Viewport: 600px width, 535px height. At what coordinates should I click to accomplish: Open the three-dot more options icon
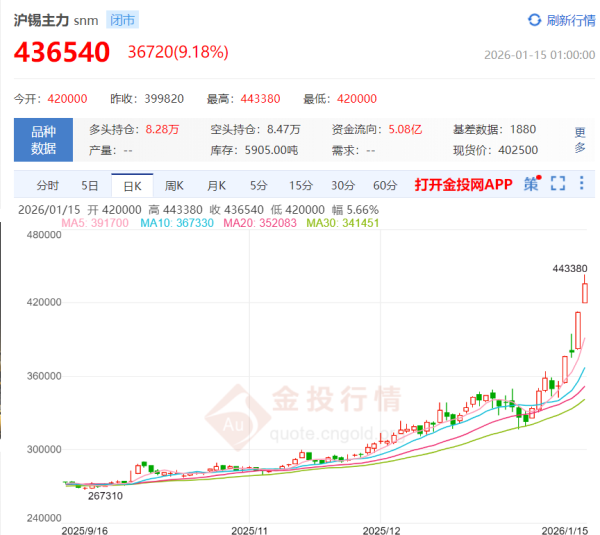(x=582, y=183)
